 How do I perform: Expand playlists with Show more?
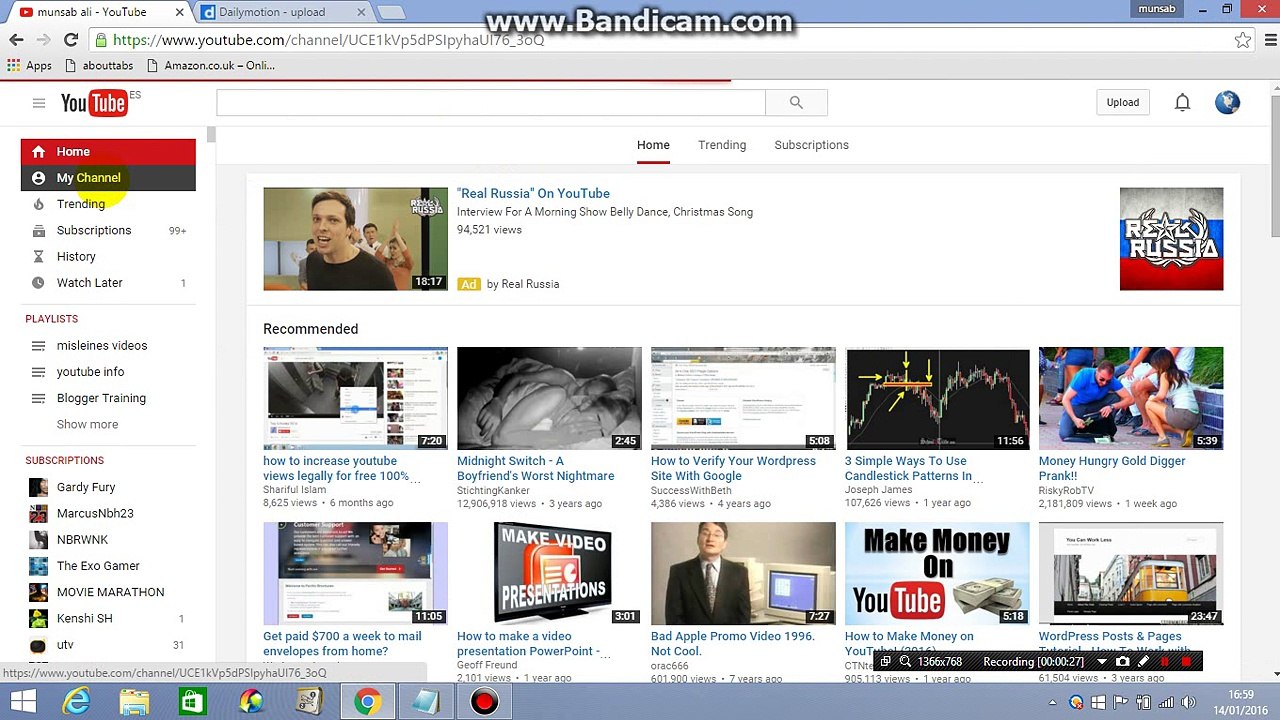coord(87,424)
